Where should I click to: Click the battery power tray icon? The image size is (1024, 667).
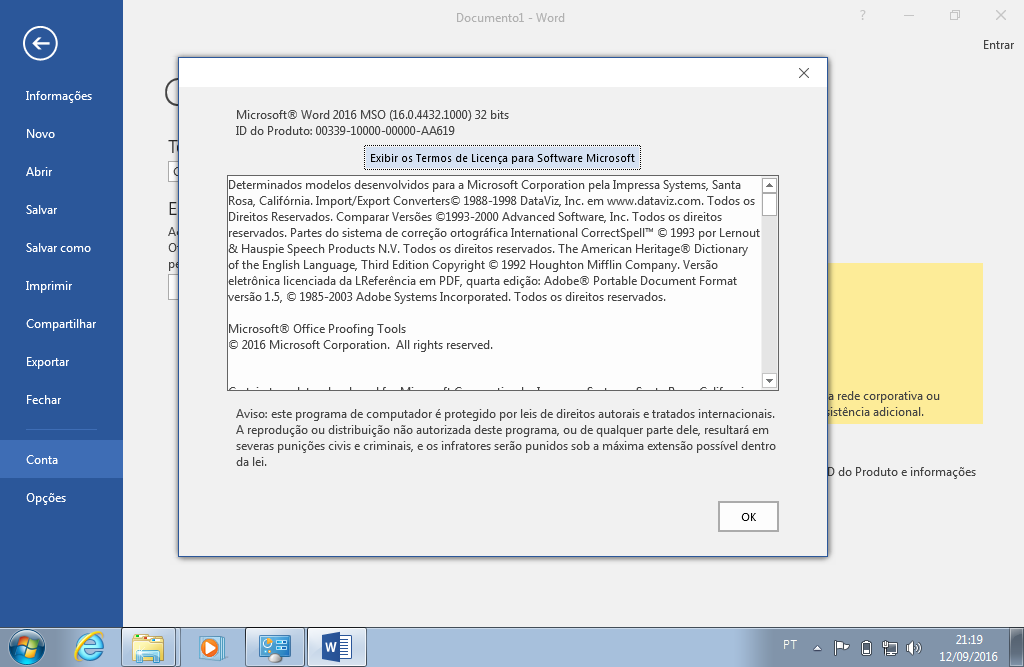point(866,648)
